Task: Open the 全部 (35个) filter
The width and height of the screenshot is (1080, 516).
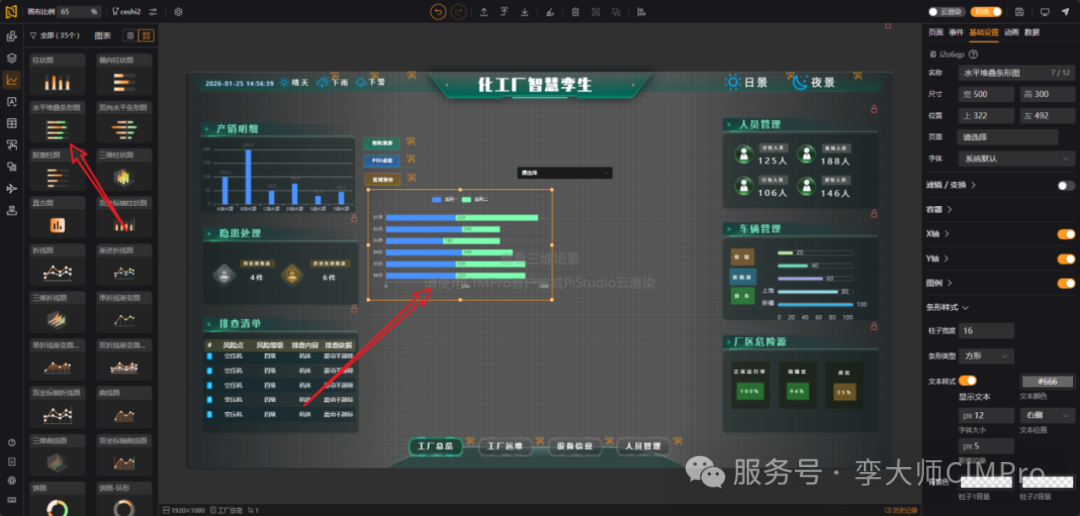Action: (54, 36)
